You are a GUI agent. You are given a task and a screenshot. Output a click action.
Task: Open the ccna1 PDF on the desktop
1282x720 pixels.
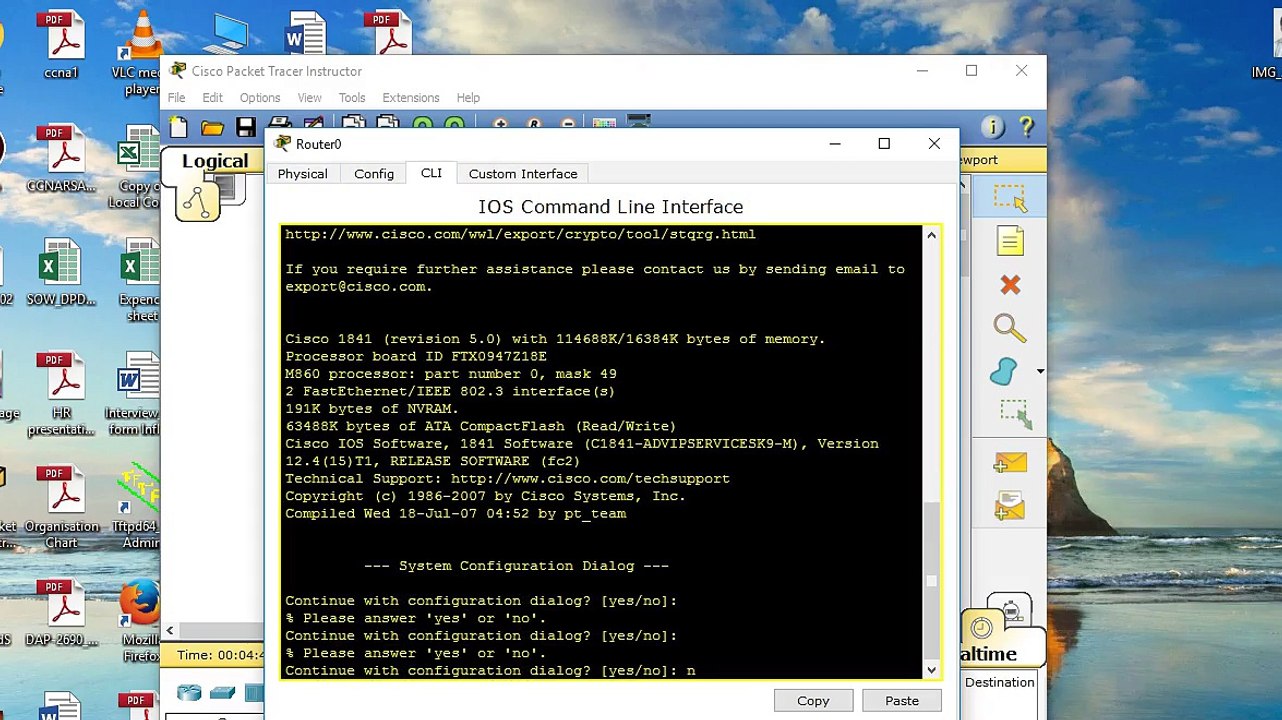62,47
